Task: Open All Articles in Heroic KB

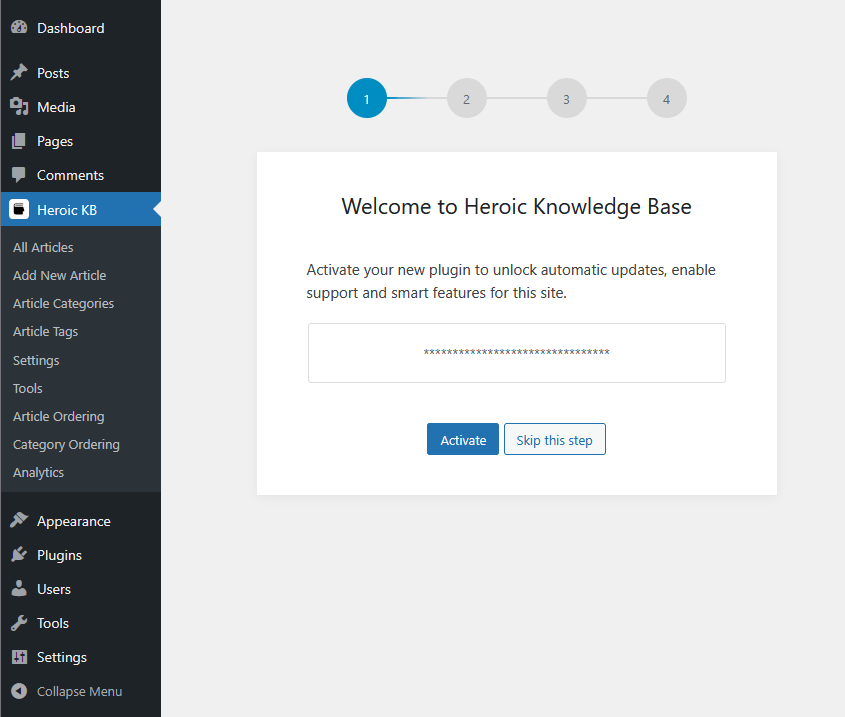Action: [43, 247]
